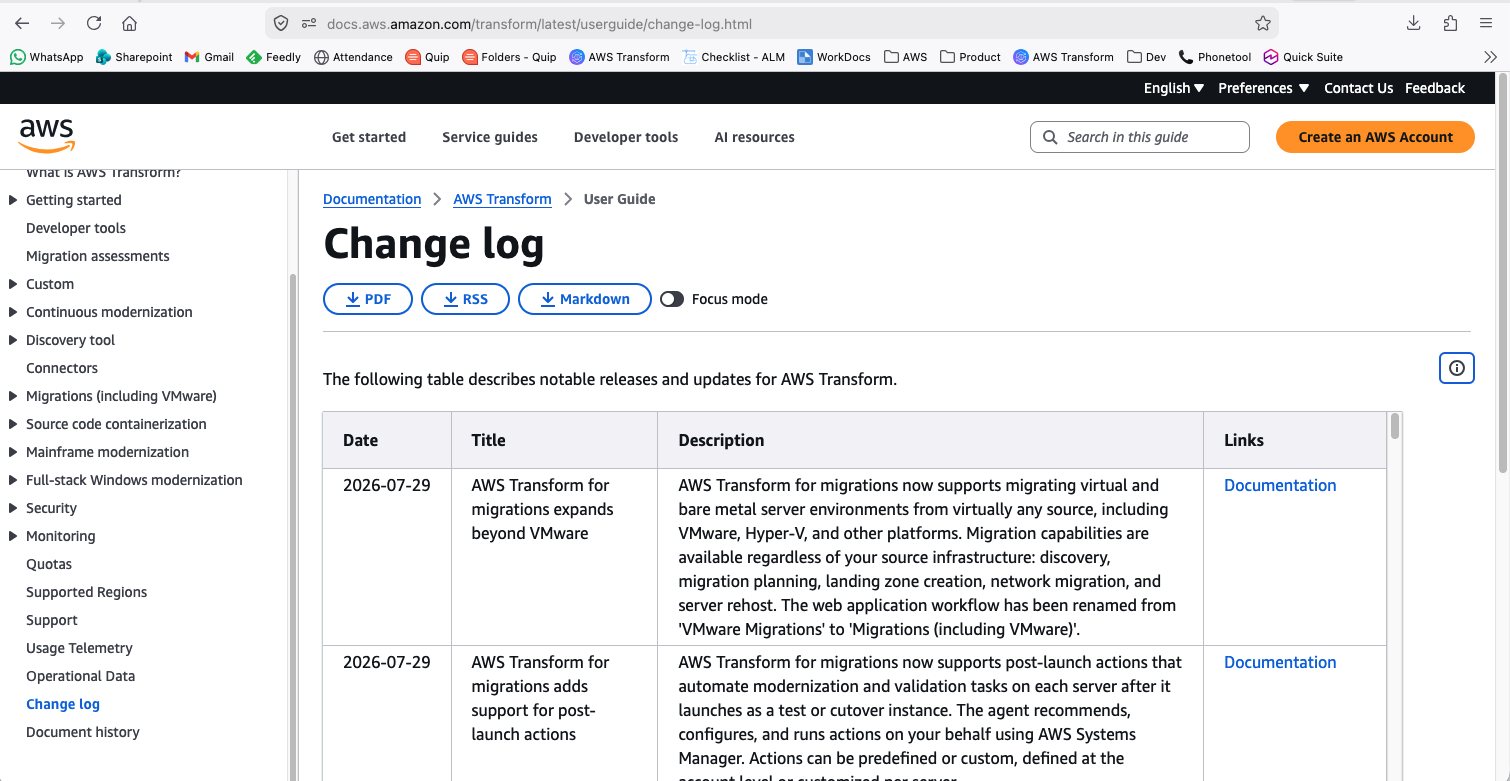The image size is (1510, 781).
Task: Open the Service guides menu
Action: click(490, 137)
